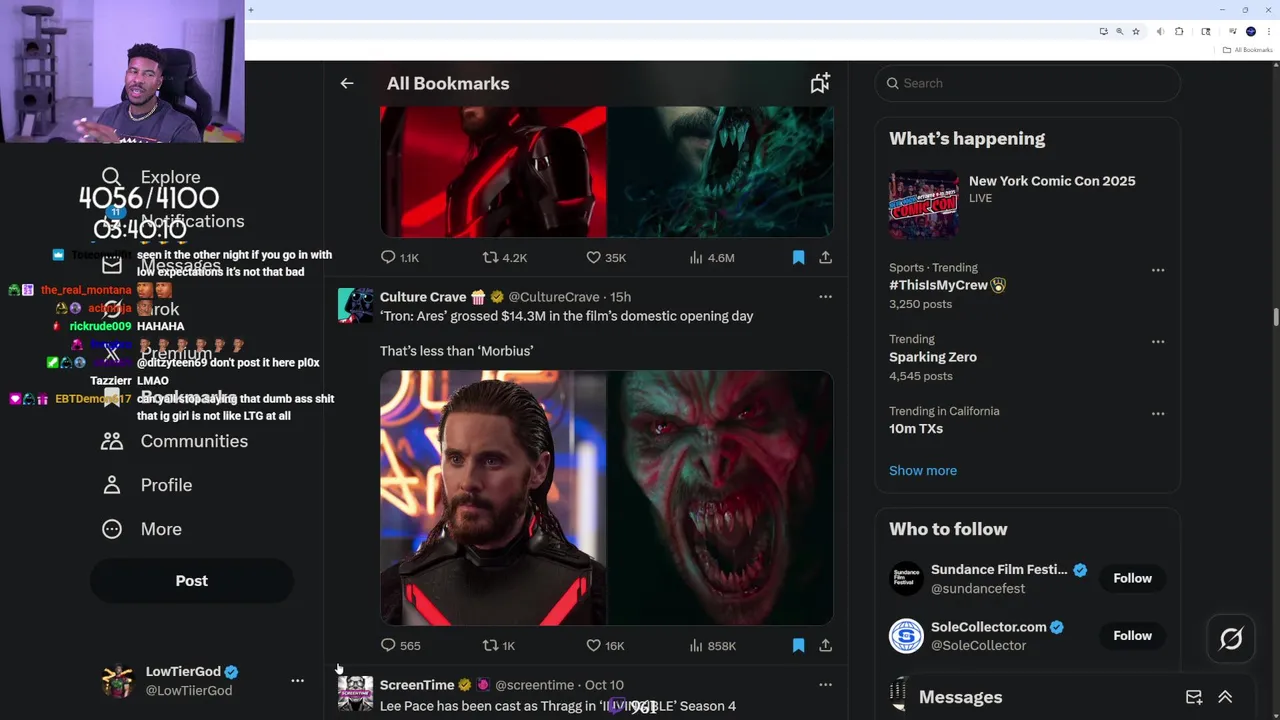Open All Bookmarks folder in bookmarks bar

[1248, 50]
